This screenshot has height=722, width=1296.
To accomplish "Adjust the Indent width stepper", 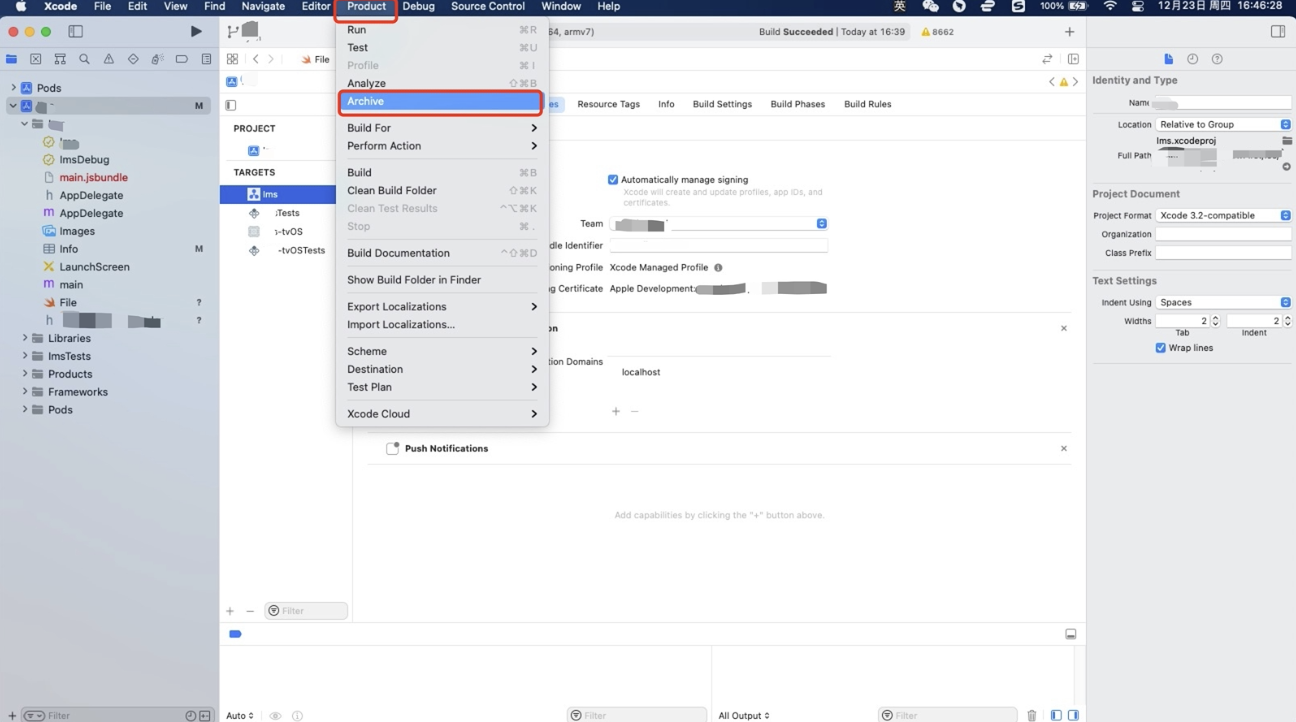I will 1287,321.
